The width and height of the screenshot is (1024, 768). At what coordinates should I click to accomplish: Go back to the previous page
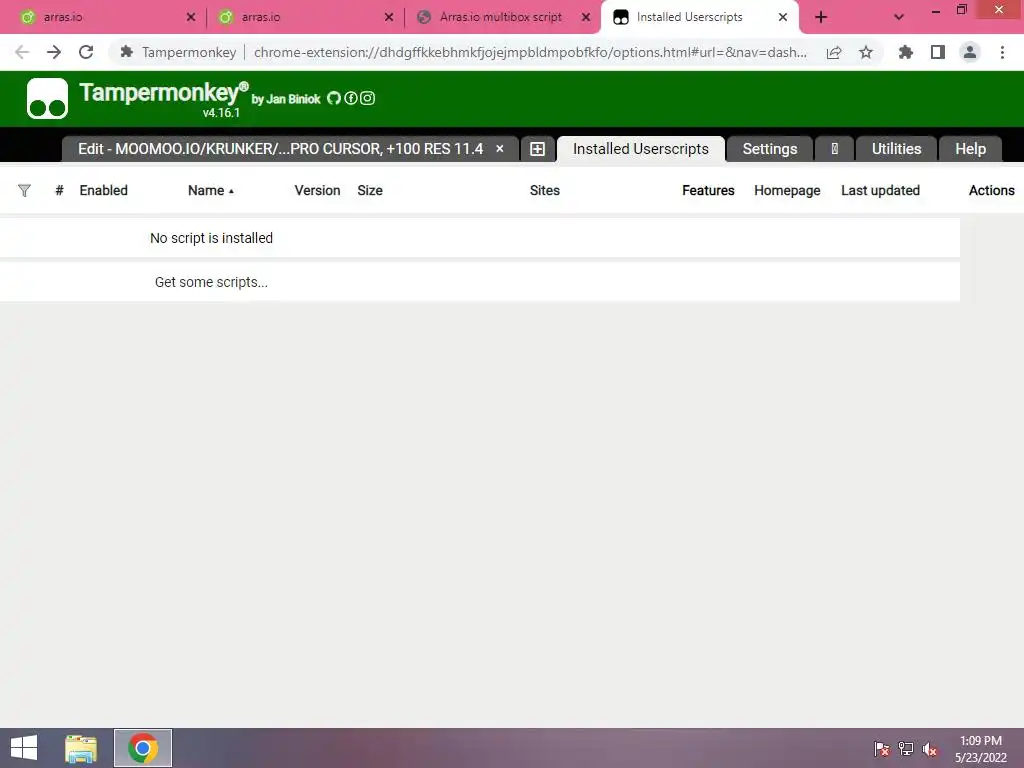click(x=22, y=52)
